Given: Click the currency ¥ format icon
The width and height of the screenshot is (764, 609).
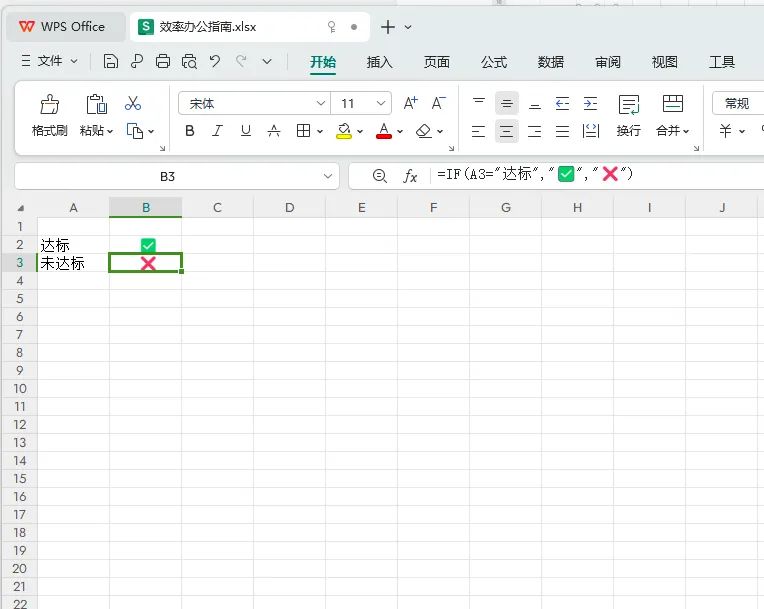Looking at the screenshot, I should click(x=726, y=131).
